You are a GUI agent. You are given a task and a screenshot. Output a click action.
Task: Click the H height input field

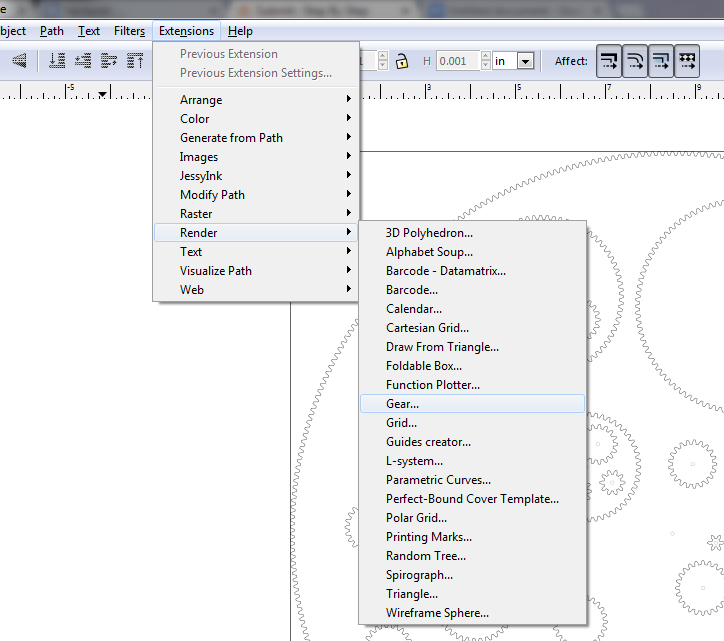[x=458, y=61]
